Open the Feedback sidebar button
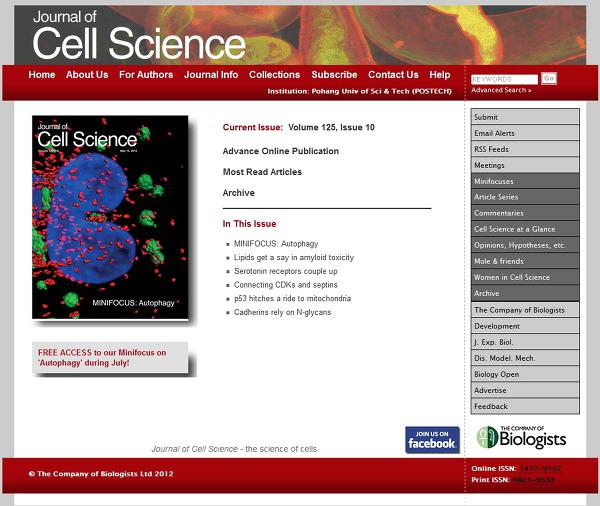This screenshot has width=600, height=506. (x=525, y=406)
